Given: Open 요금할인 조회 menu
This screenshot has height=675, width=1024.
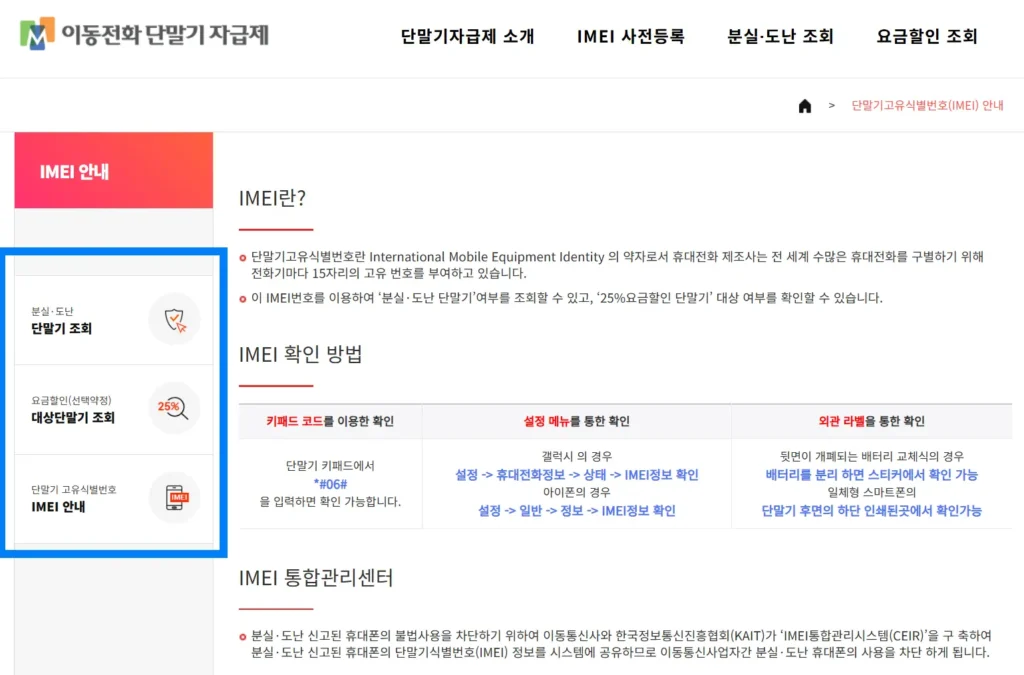Looking at the screenshot, I should pyautogui.click(x=927, y=37).
